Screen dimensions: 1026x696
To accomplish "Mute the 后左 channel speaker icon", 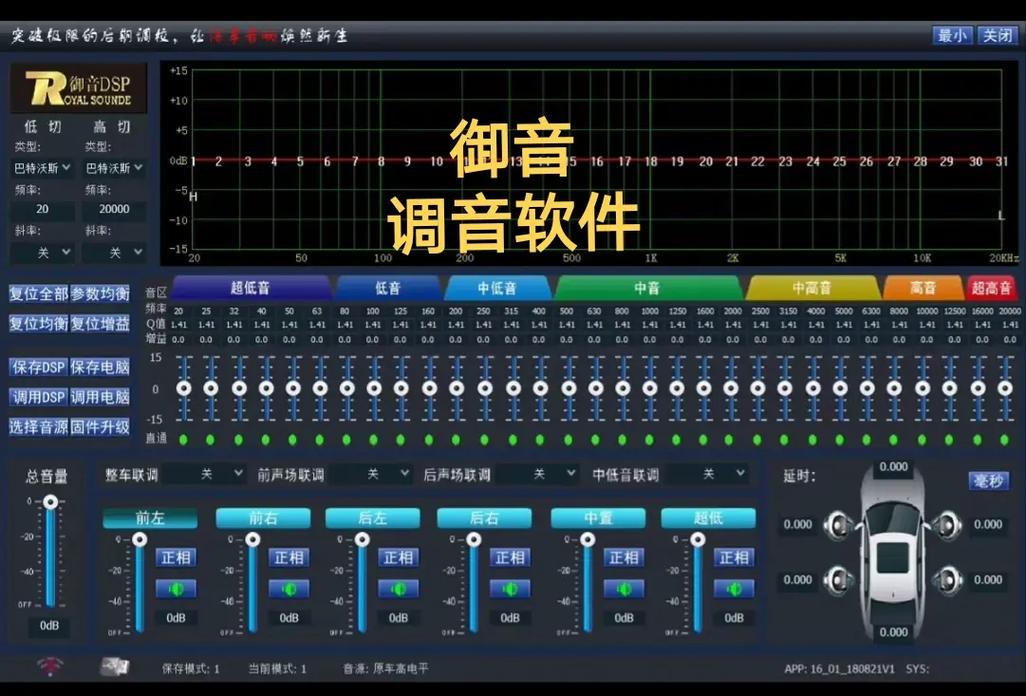I will coord(398,589).
